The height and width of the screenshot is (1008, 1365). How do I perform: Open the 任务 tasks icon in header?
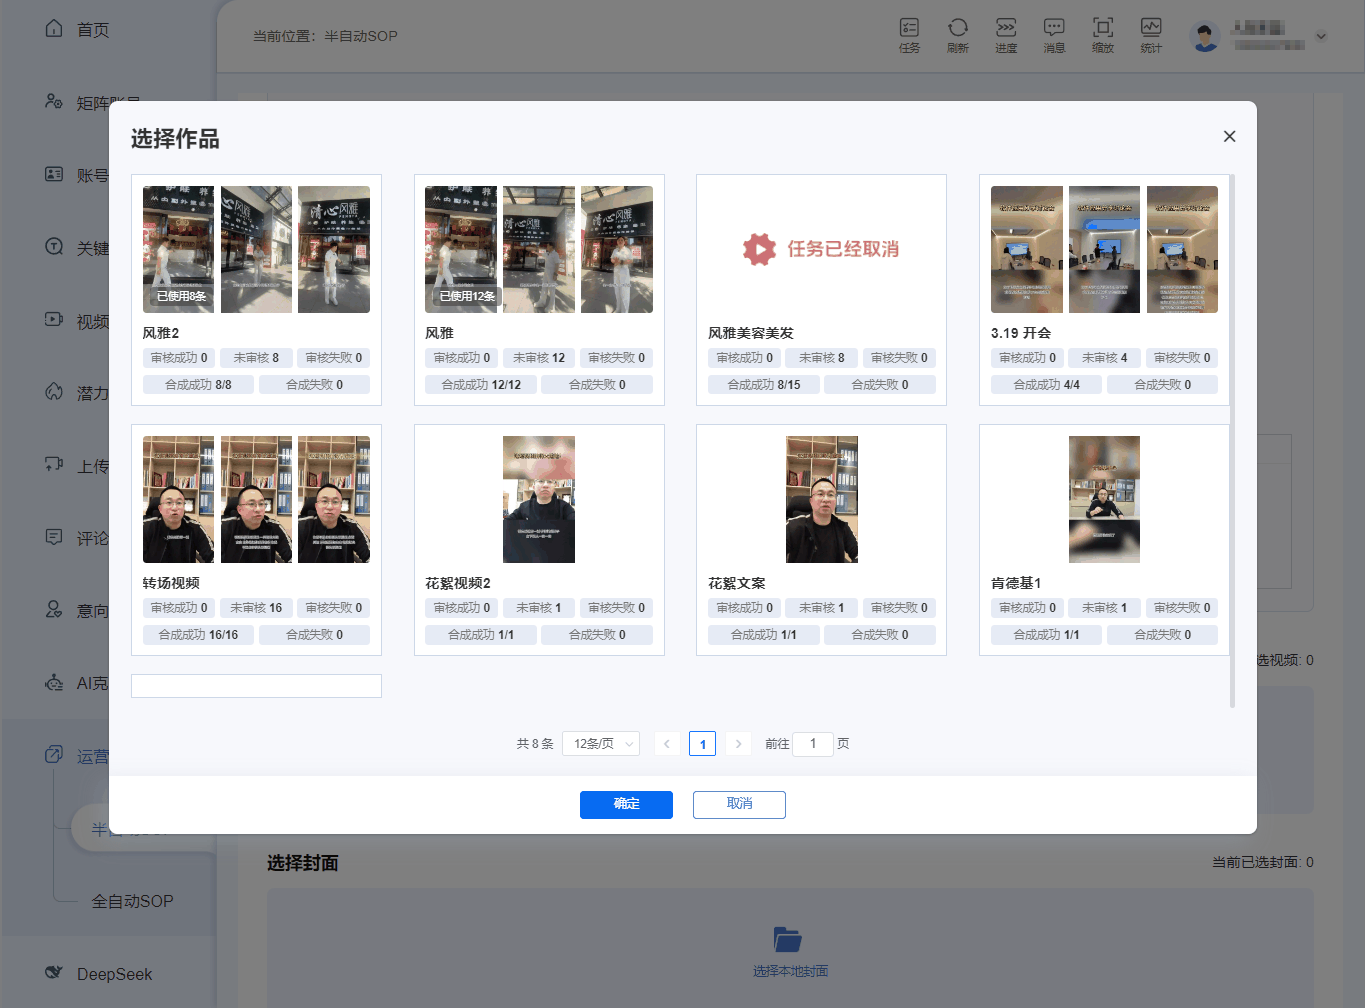coord(909,28)
